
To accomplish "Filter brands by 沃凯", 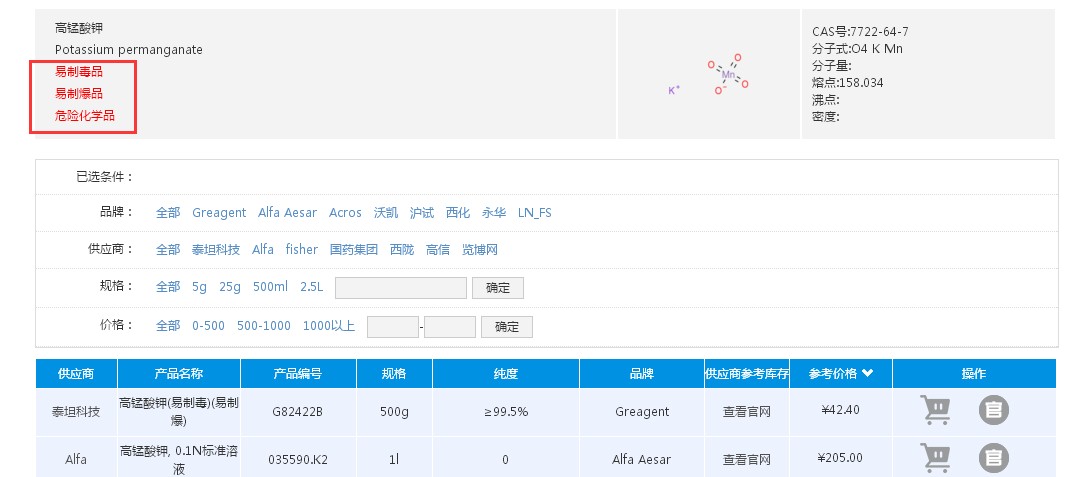I will point(385,213).
